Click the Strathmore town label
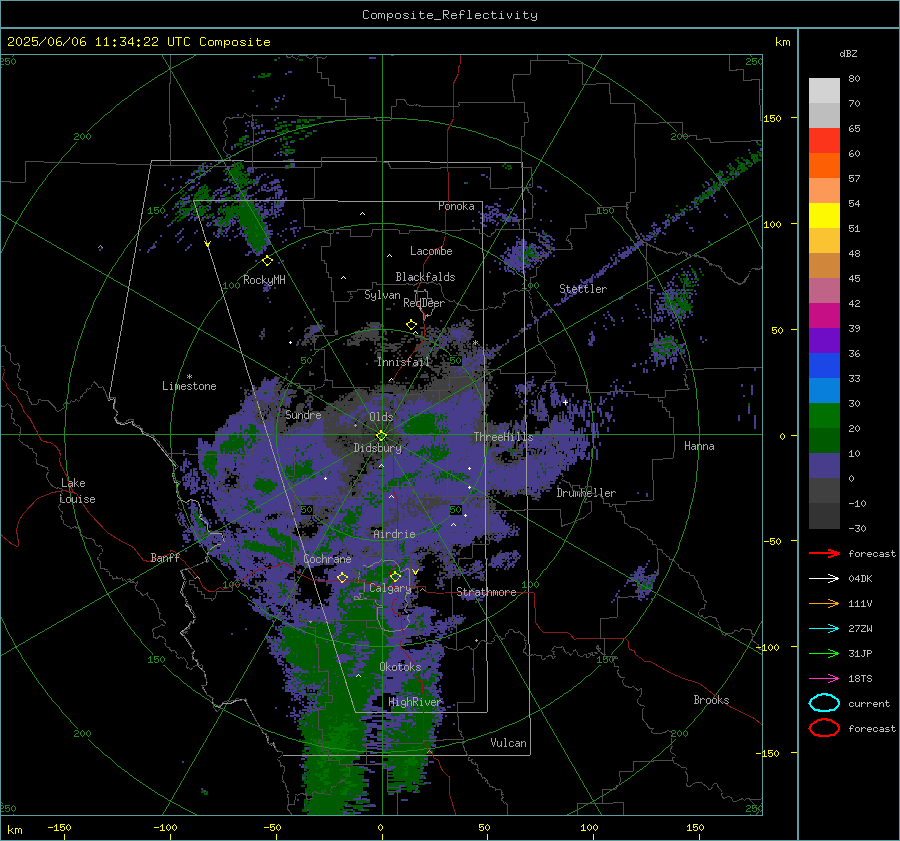Screen dimensions: 900x841 click(x=486, y=592)
